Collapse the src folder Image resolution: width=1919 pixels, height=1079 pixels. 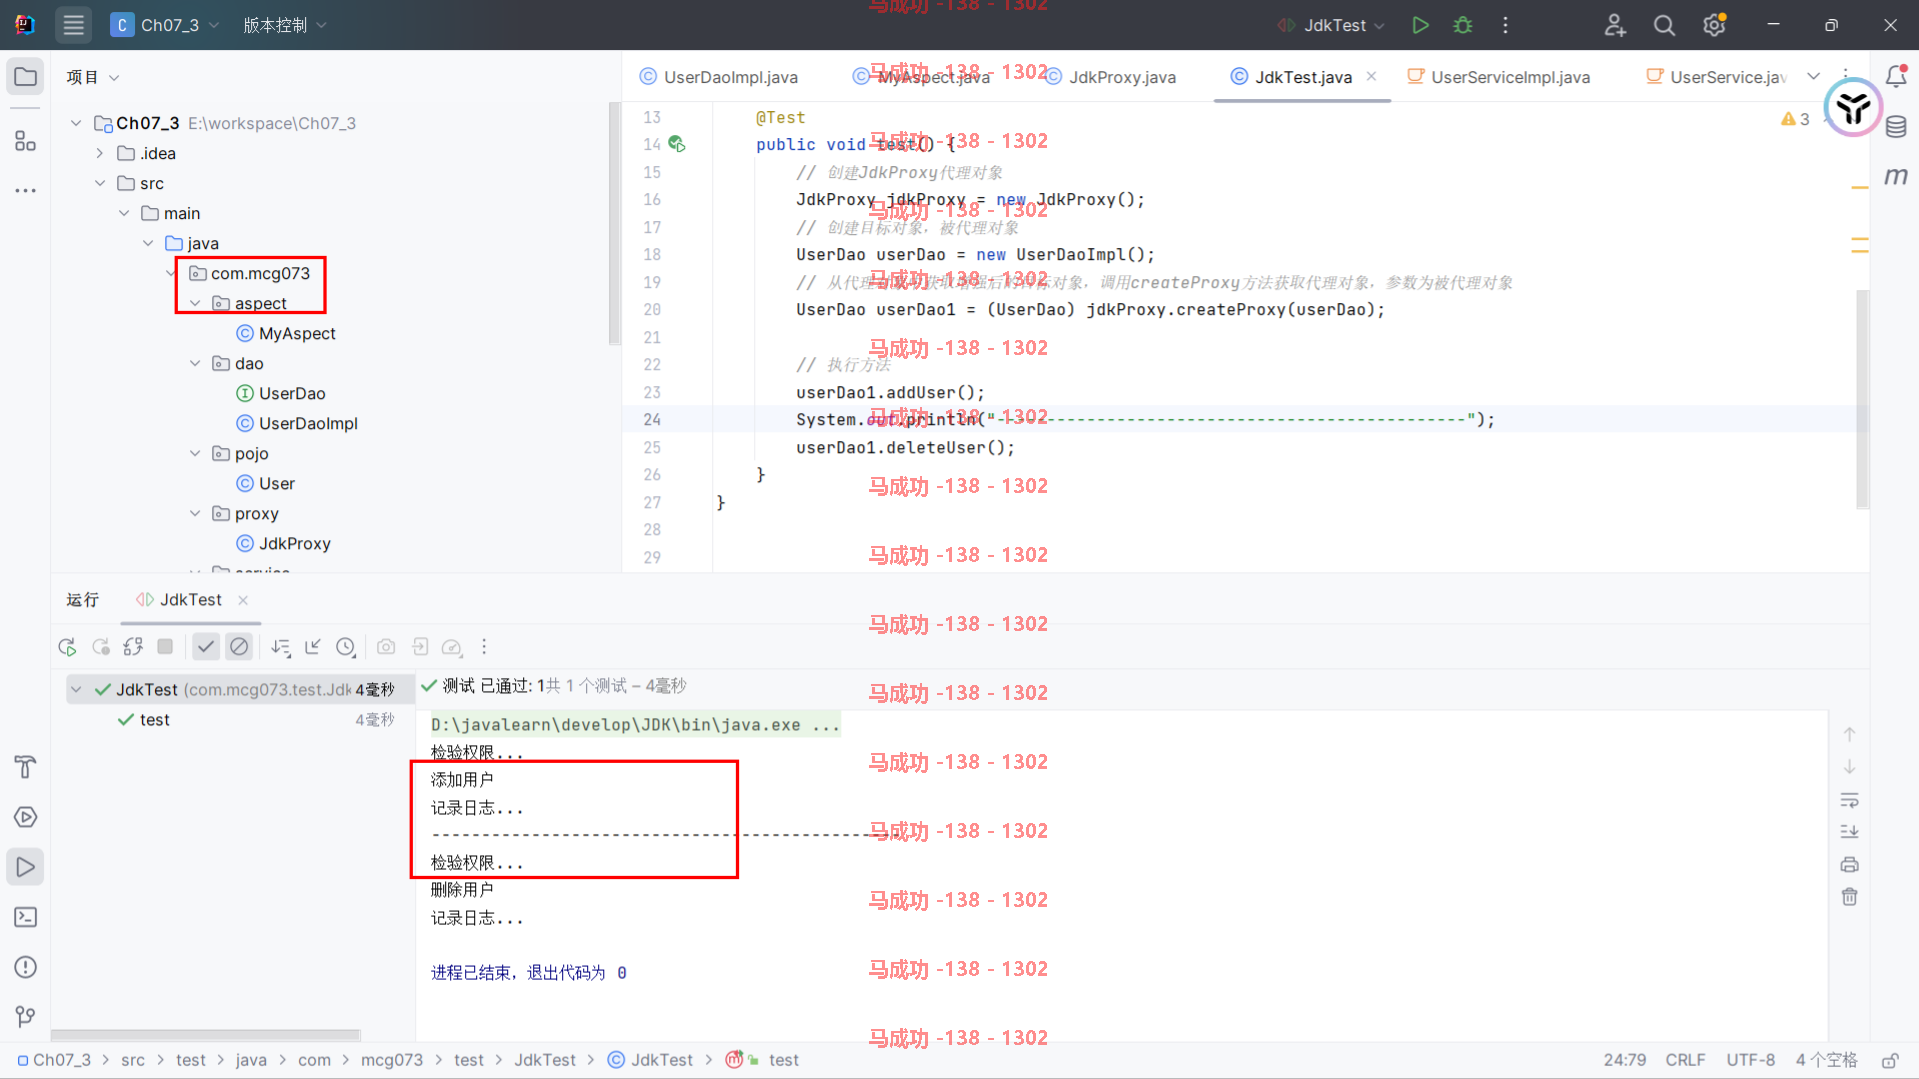100,183
